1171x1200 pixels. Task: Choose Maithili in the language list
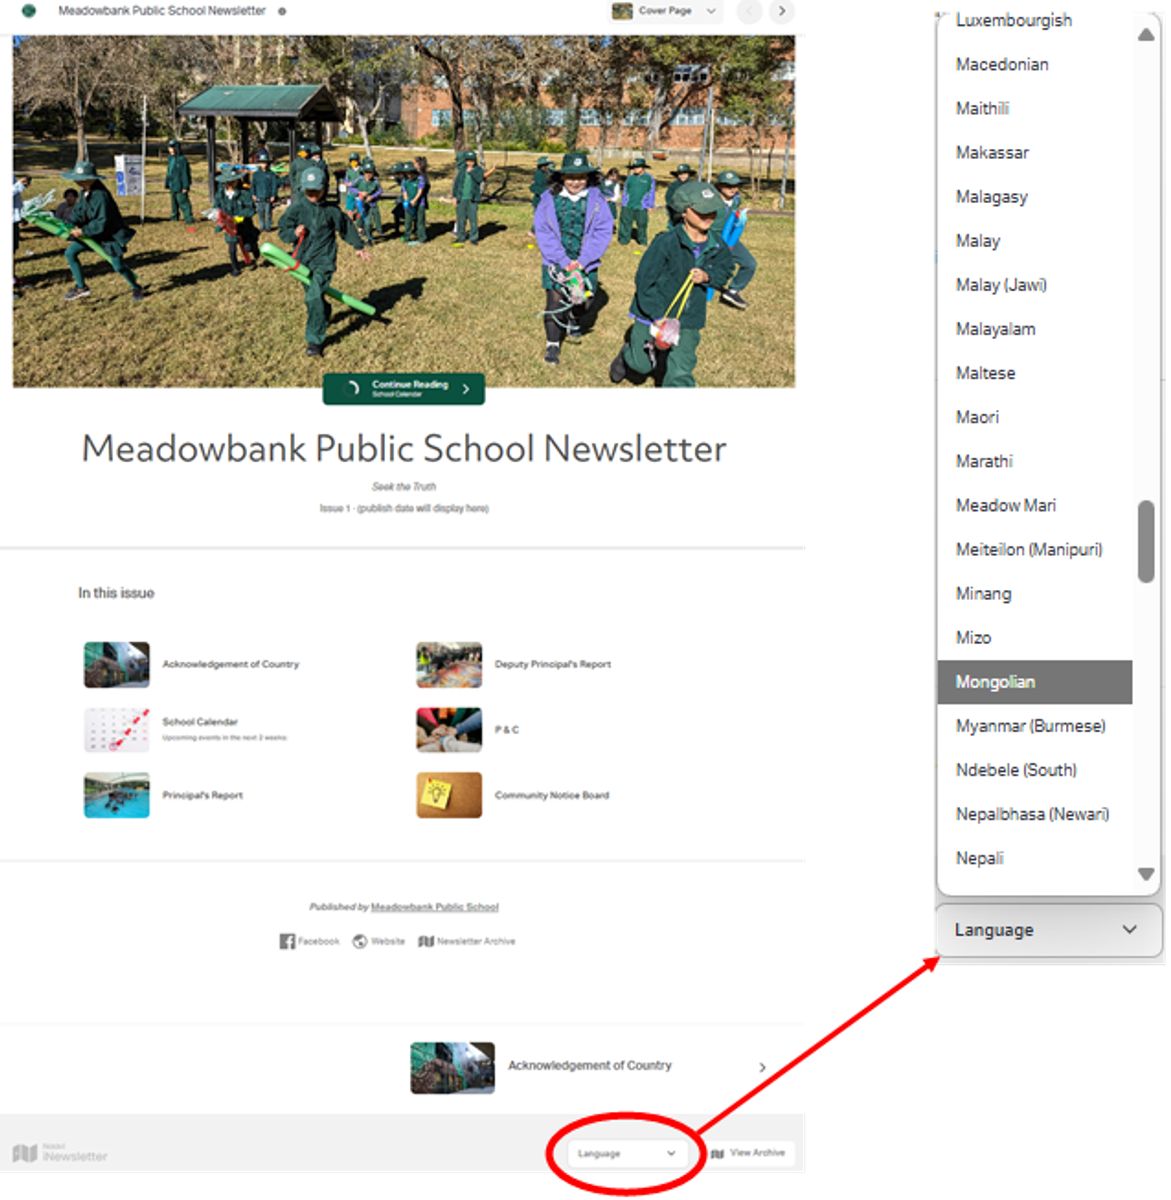tap(1035, 108)
